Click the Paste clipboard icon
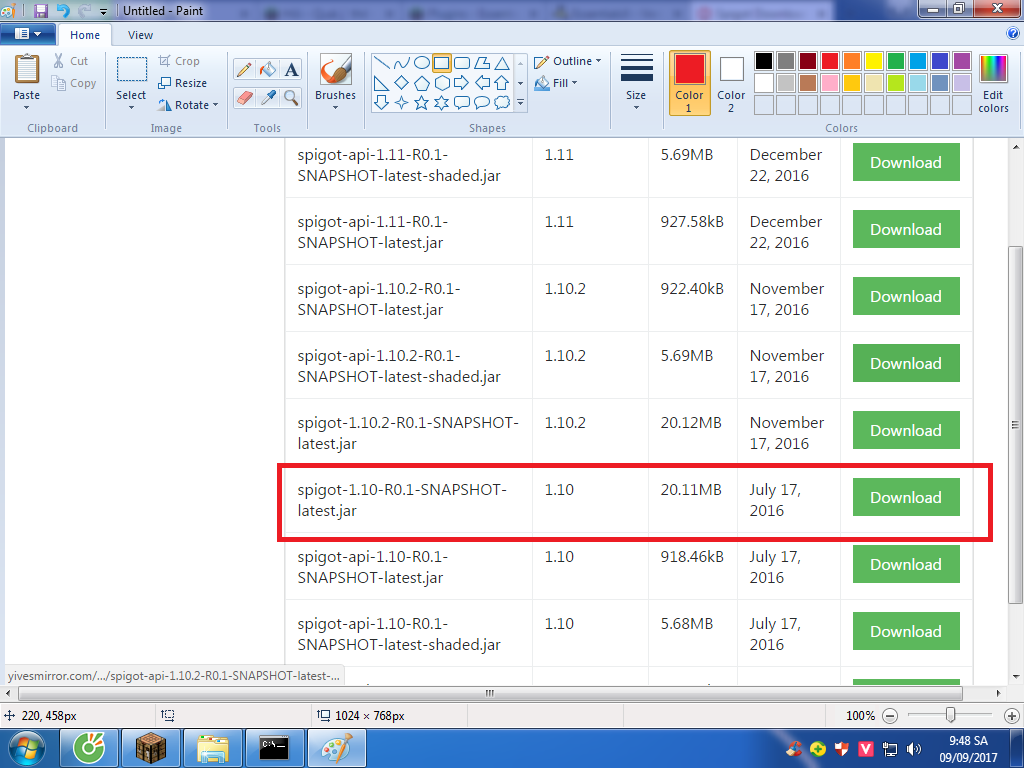This screenshot has width=1024, height=768. pos(27,69)
